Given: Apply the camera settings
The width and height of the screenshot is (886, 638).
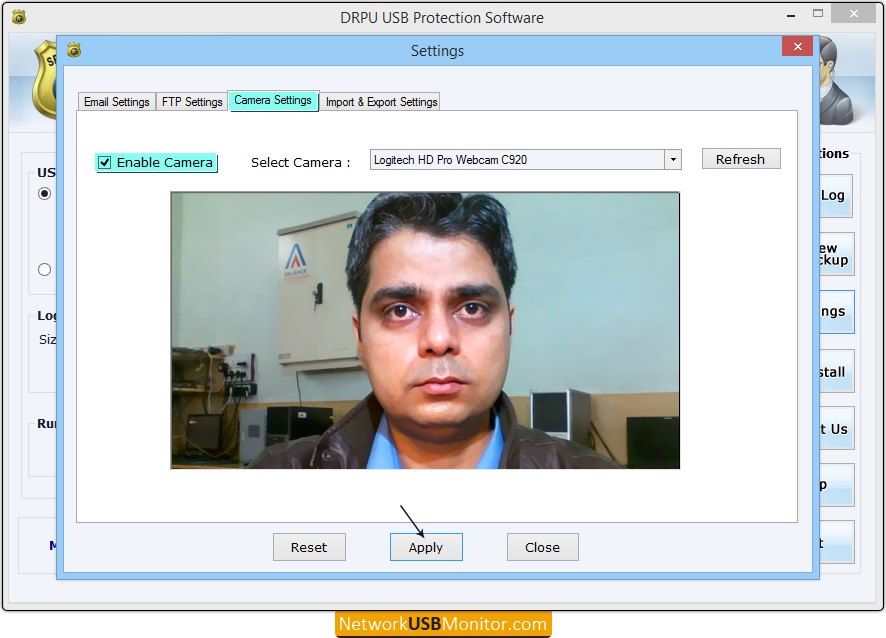Looking at the screenshot, I should click(426, 547).
